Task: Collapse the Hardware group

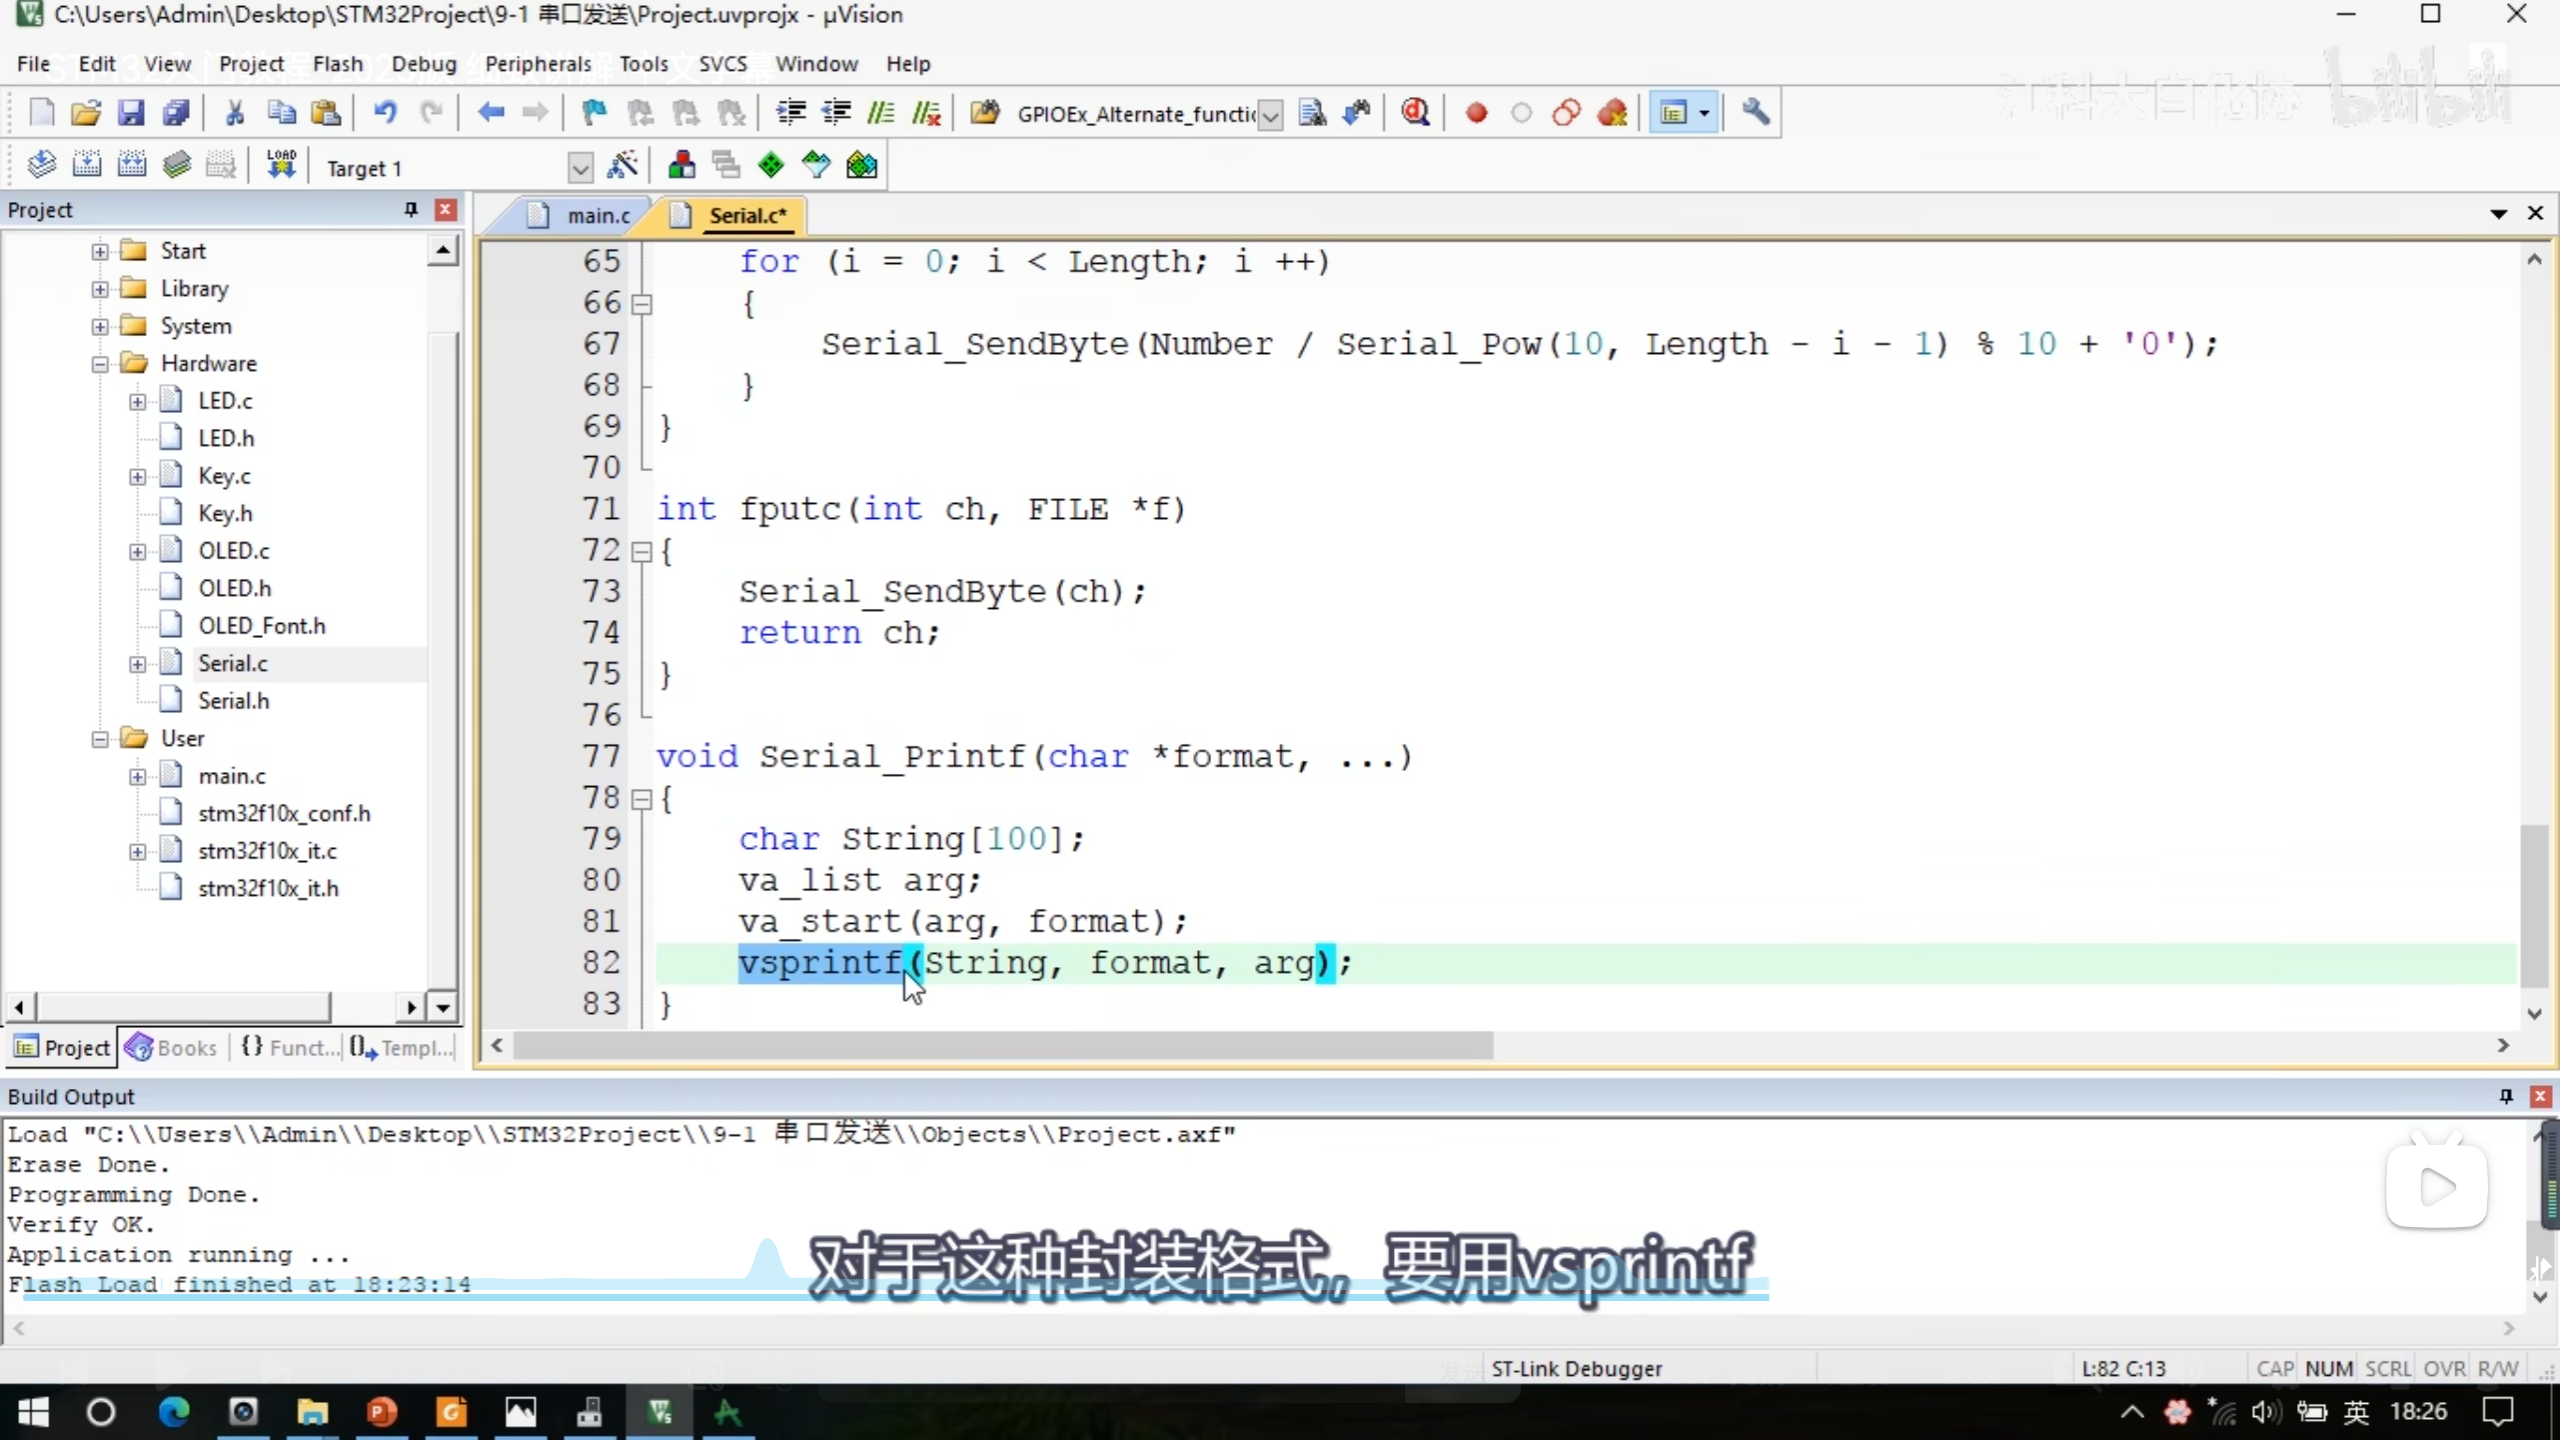Action: 100,364
